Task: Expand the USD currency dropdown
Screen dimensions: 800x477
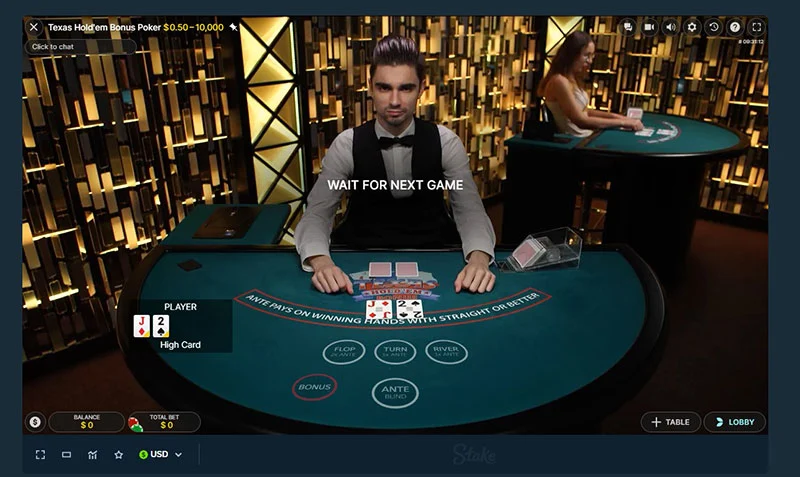Action: (x=160, y=454)
